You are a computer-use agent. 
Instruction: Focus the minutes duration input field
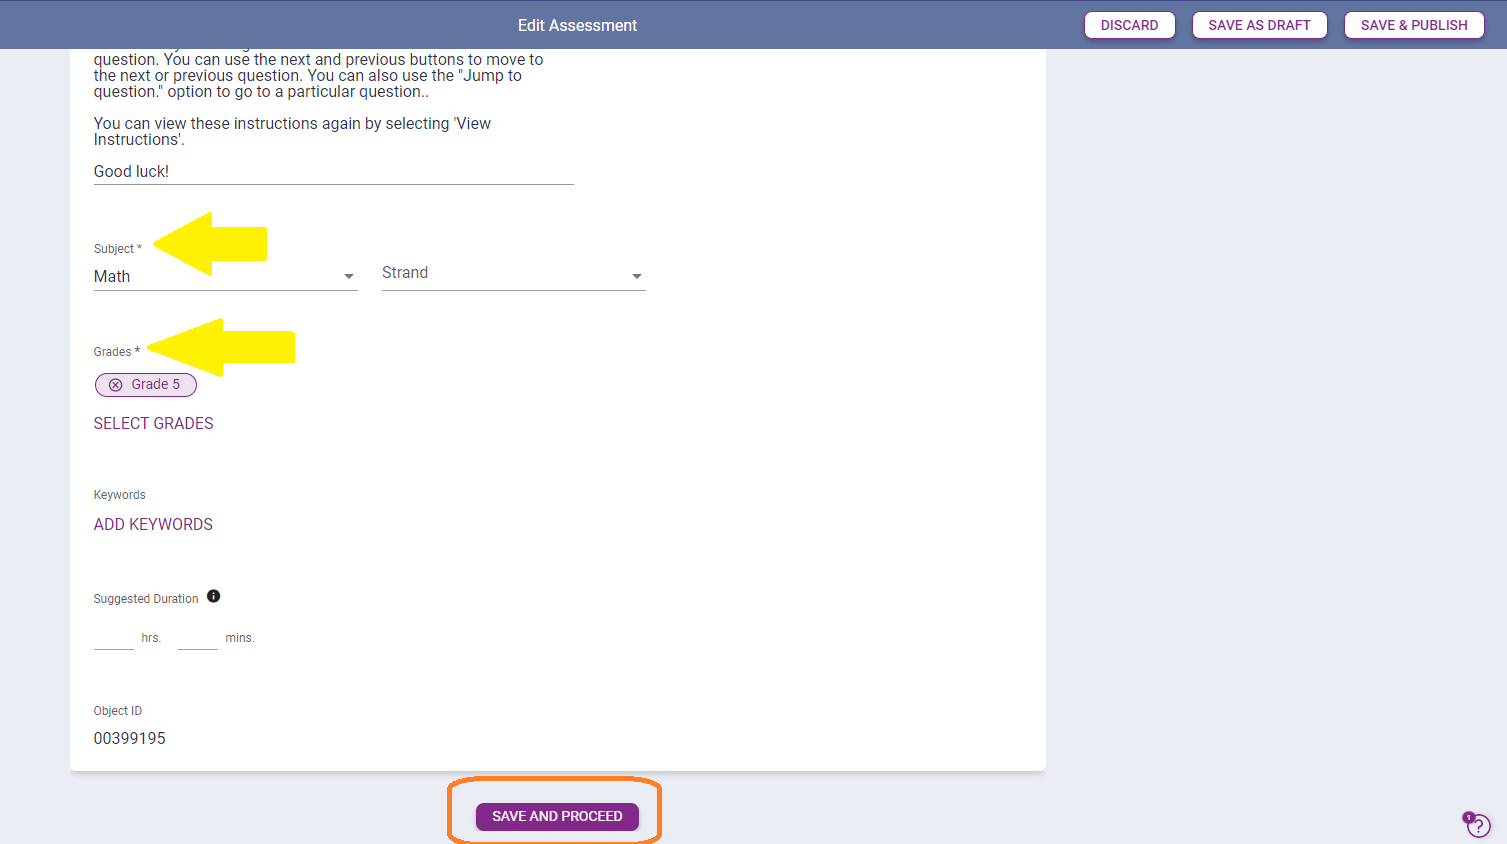click(x=197, y=638)
